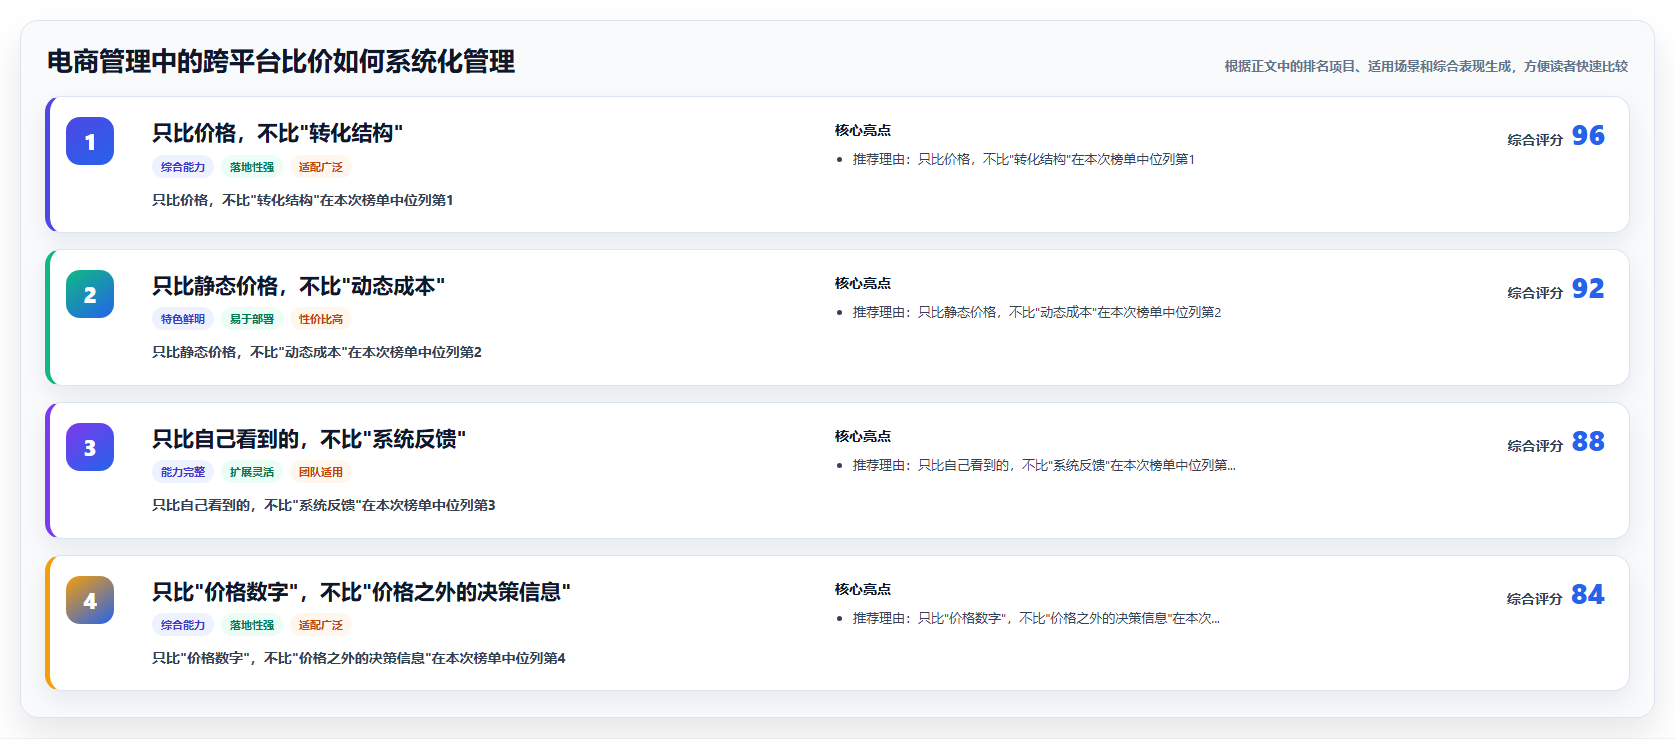Click 综合评分 label beside 88
The width and height of the screenshot is (1675, 739).
coord(1535,446)
